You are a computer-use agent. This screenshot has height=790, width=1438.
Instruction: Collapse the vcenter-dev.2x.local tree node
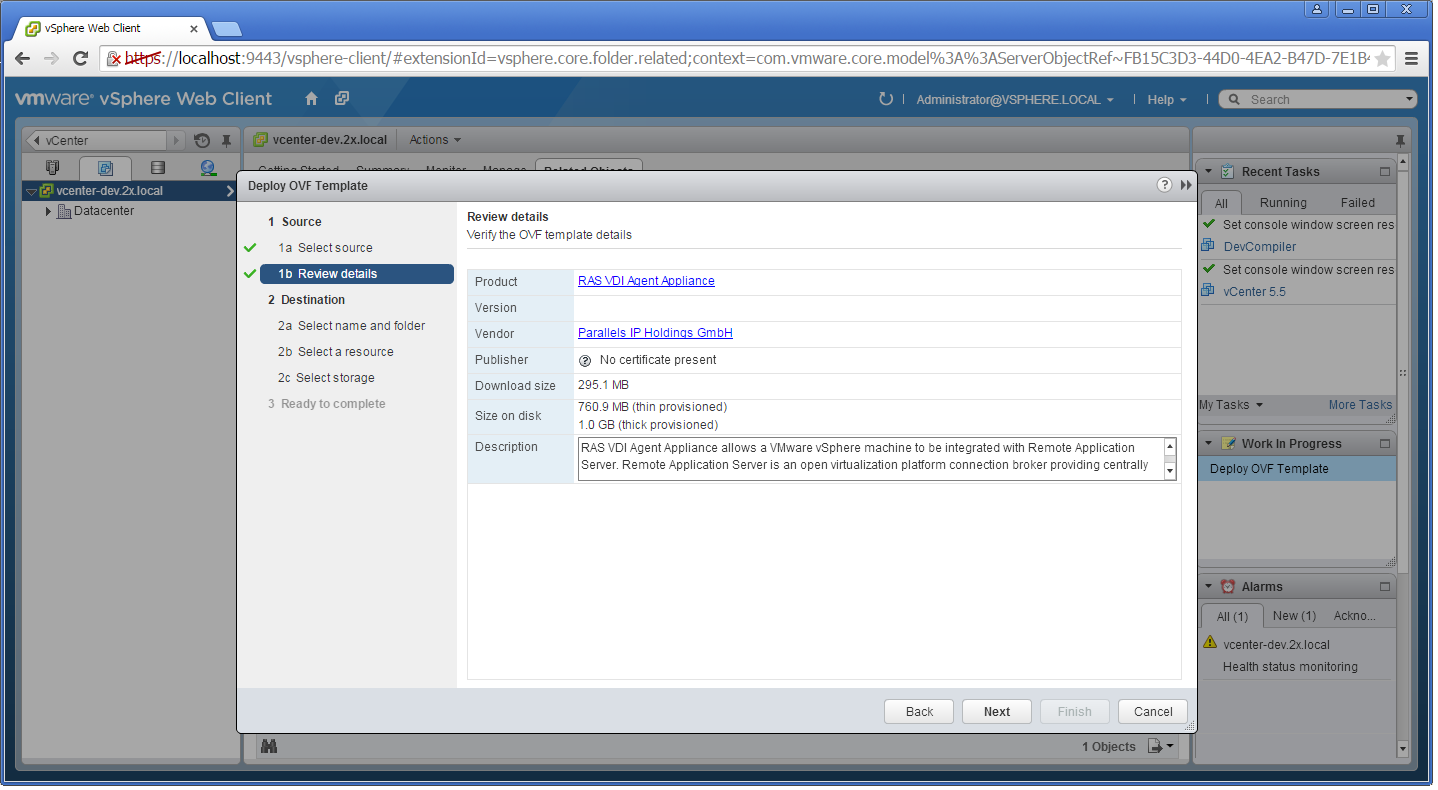click(31, 191)
